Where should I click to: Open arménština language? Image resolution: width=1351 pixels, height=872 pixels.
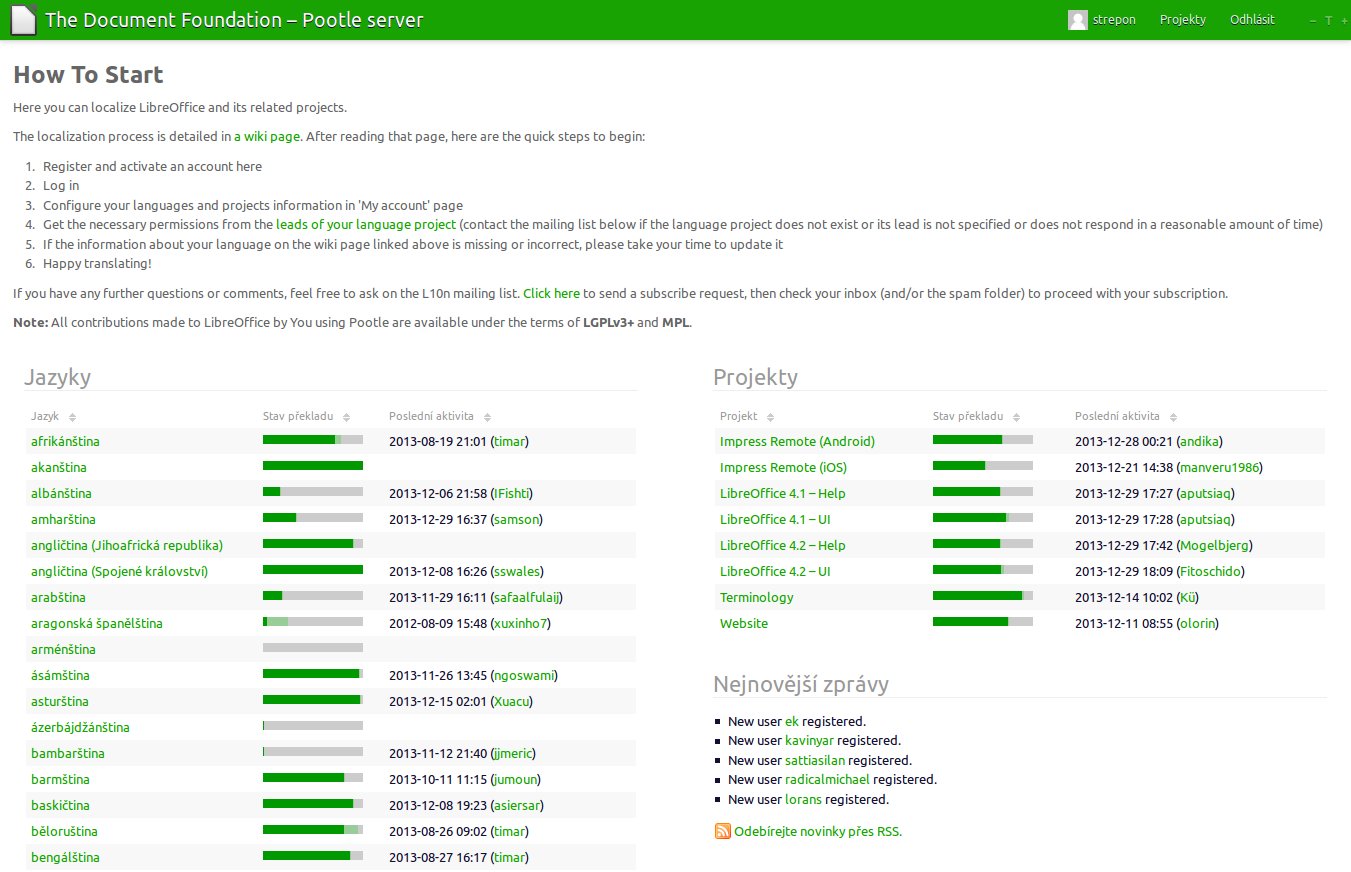63,649
